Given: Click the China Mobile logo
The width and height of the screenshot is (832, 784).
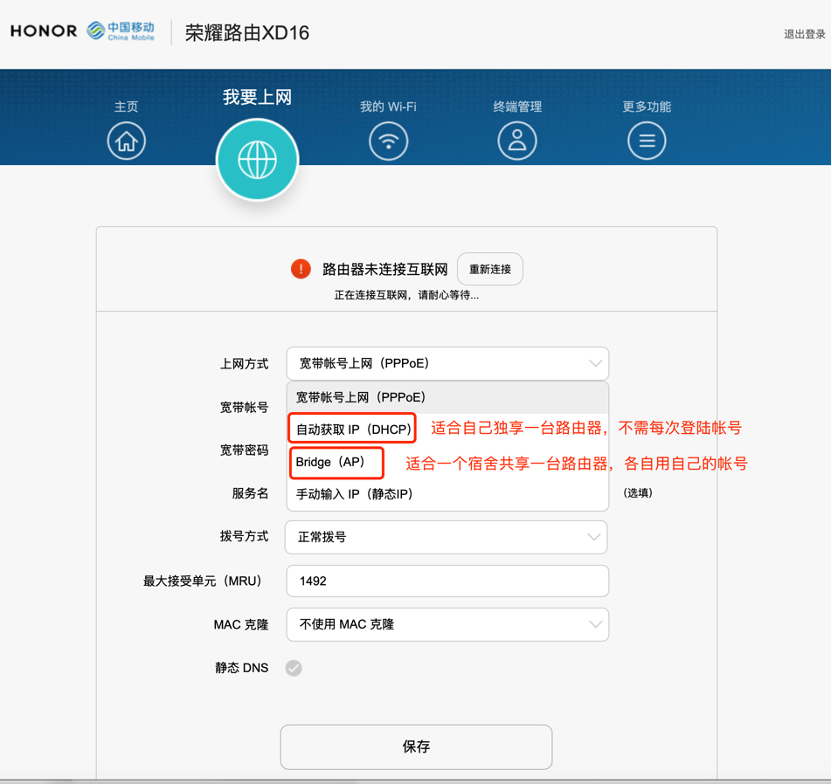Looking at the screenshot, I should 121,31.
